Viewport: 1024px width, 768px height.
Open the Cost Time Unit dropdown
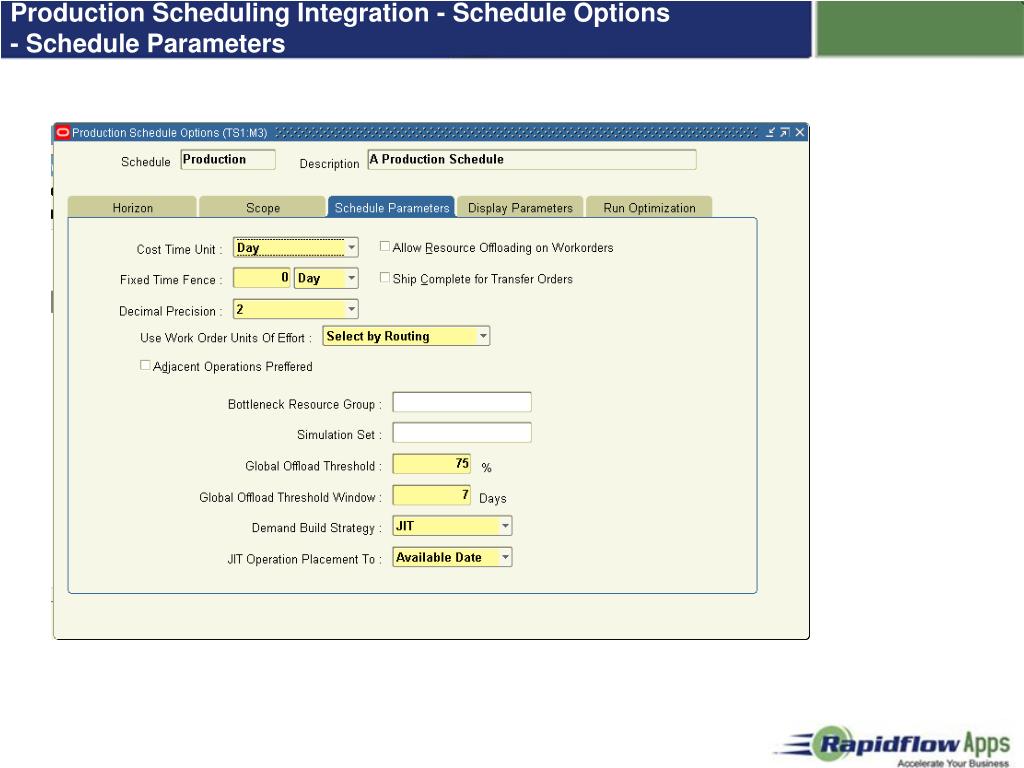(x=351, y=248)
